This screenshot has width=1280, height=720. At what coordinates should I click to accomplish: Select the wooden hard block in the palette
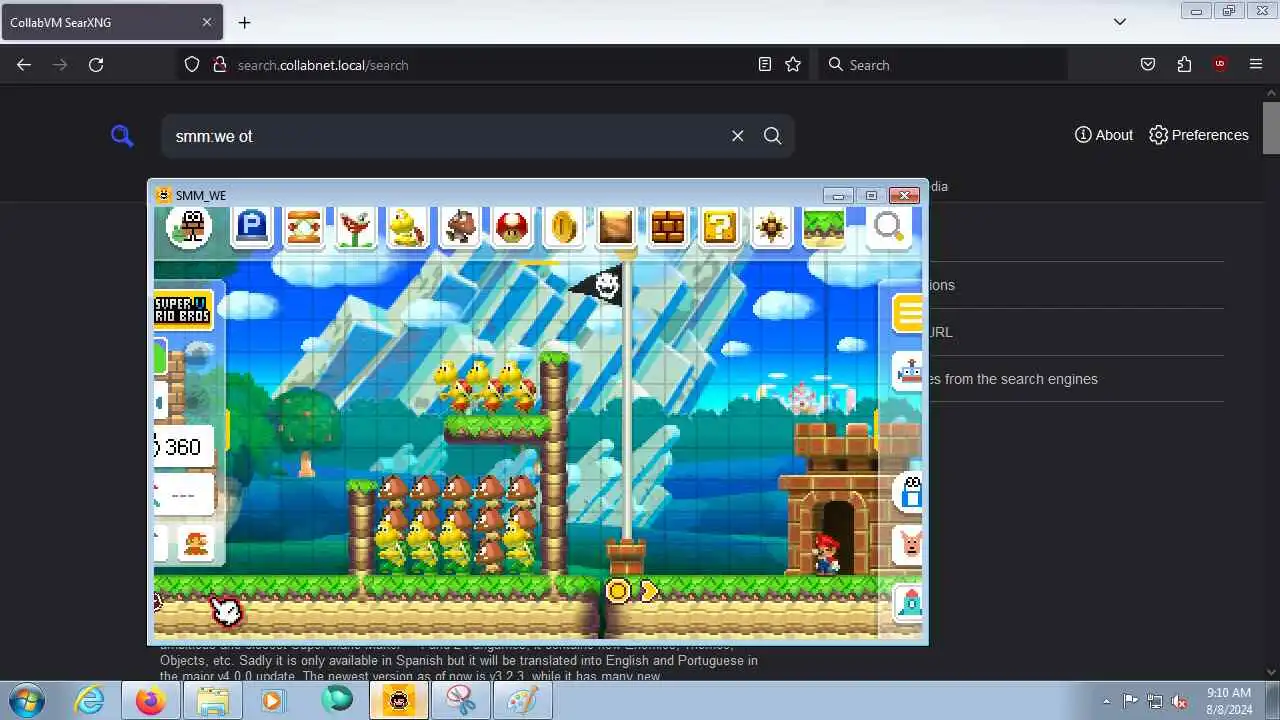coord(616,227)
